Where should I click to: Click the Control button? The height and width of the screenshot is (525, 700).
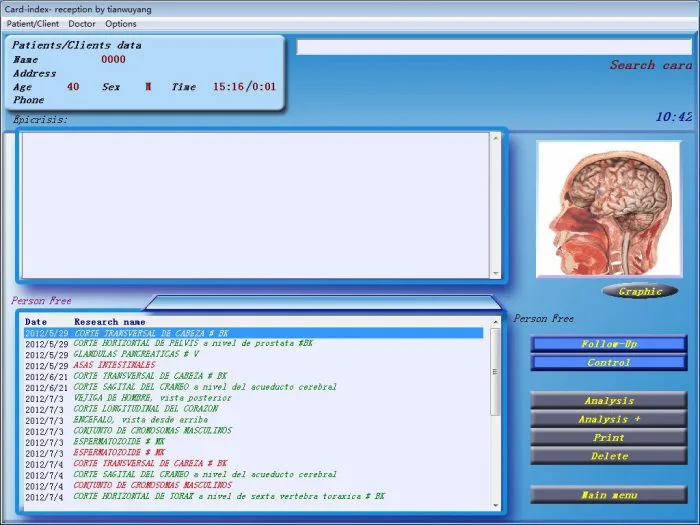pyautogui.click(x=608, y=362)
